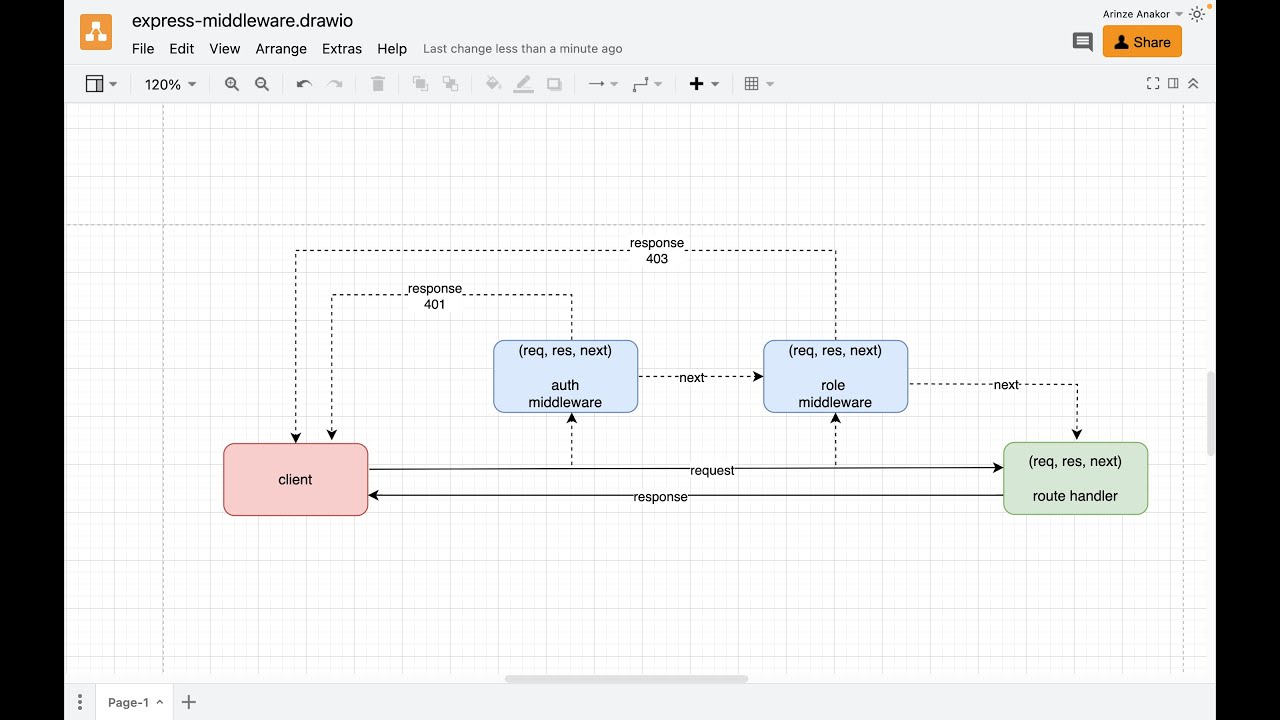Open the Help menu
1280x720 pixels.
click(392, 48)
